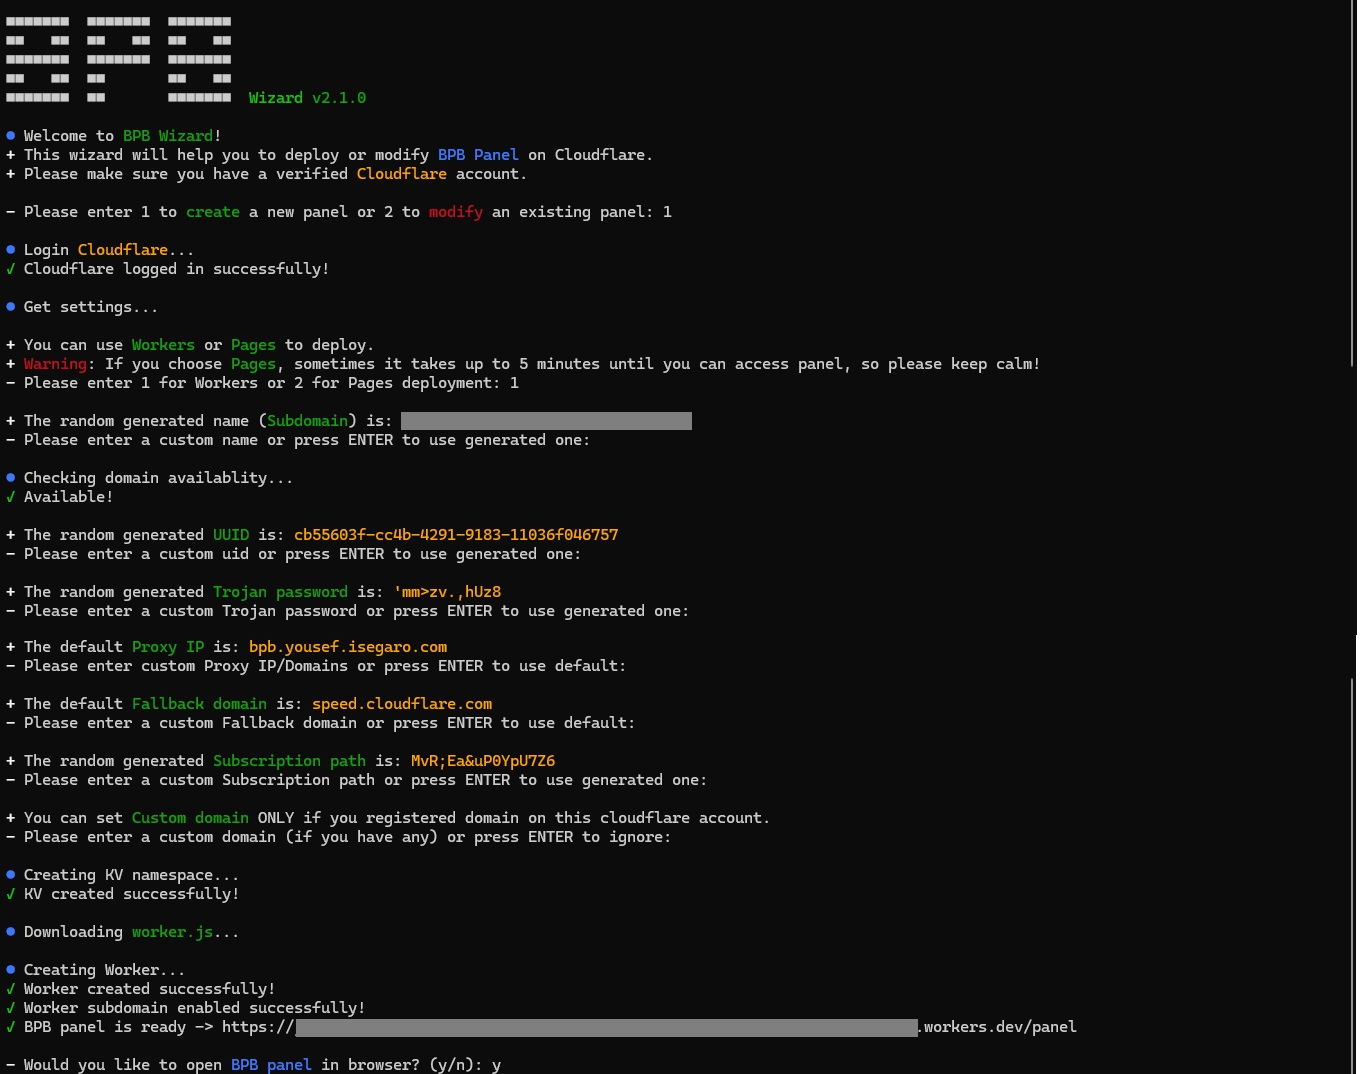Select the "Wizard v2.1.0" version text
This screenshot has width=1360, height=1074.
pyautogui.click(x=307, y=97)
